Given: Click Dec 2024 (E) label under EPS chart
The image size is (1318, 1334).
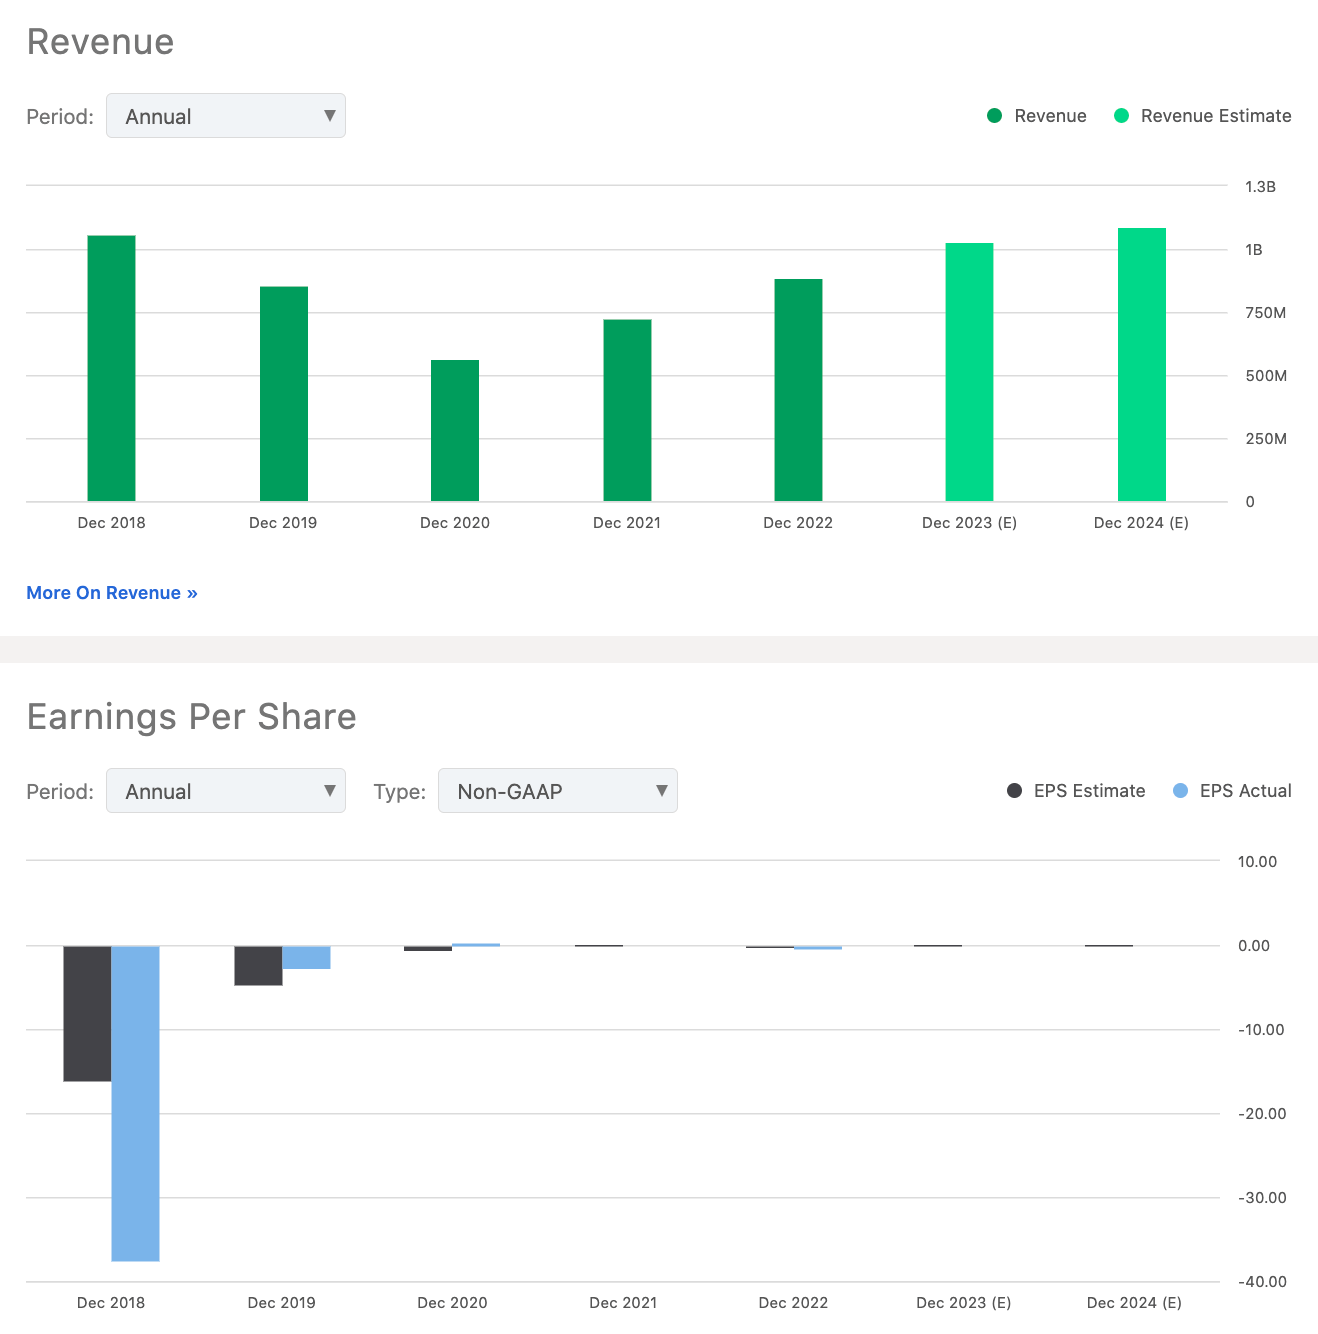Looking at the screenshot, I should pyautogui.click(x=1134, y=1303).
